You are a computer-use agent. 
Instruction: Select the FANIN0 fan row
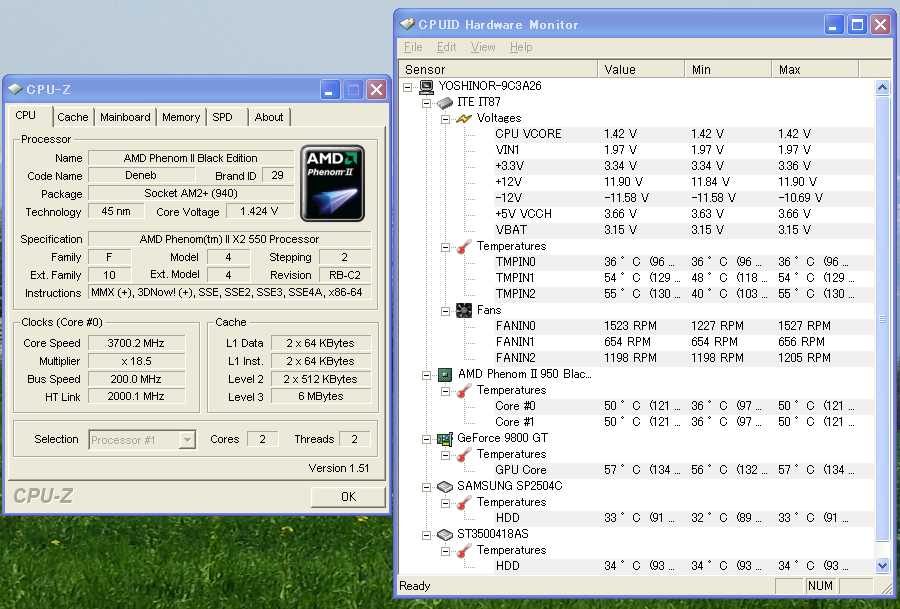pos(683,326)
